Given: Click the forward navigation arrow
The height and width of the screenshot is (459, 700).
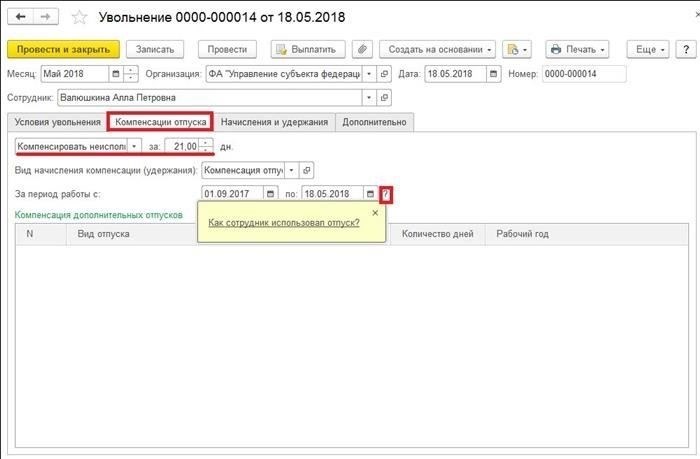Looking at the screenshot, I should coord(45,17).
